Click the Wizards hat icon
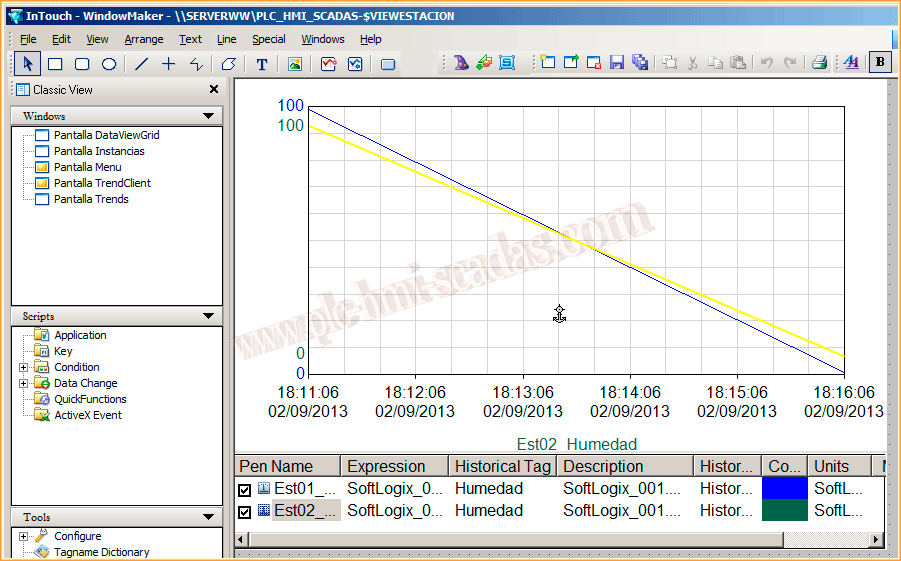The height and width of the screenshot is (561, 901). [461, 63]
